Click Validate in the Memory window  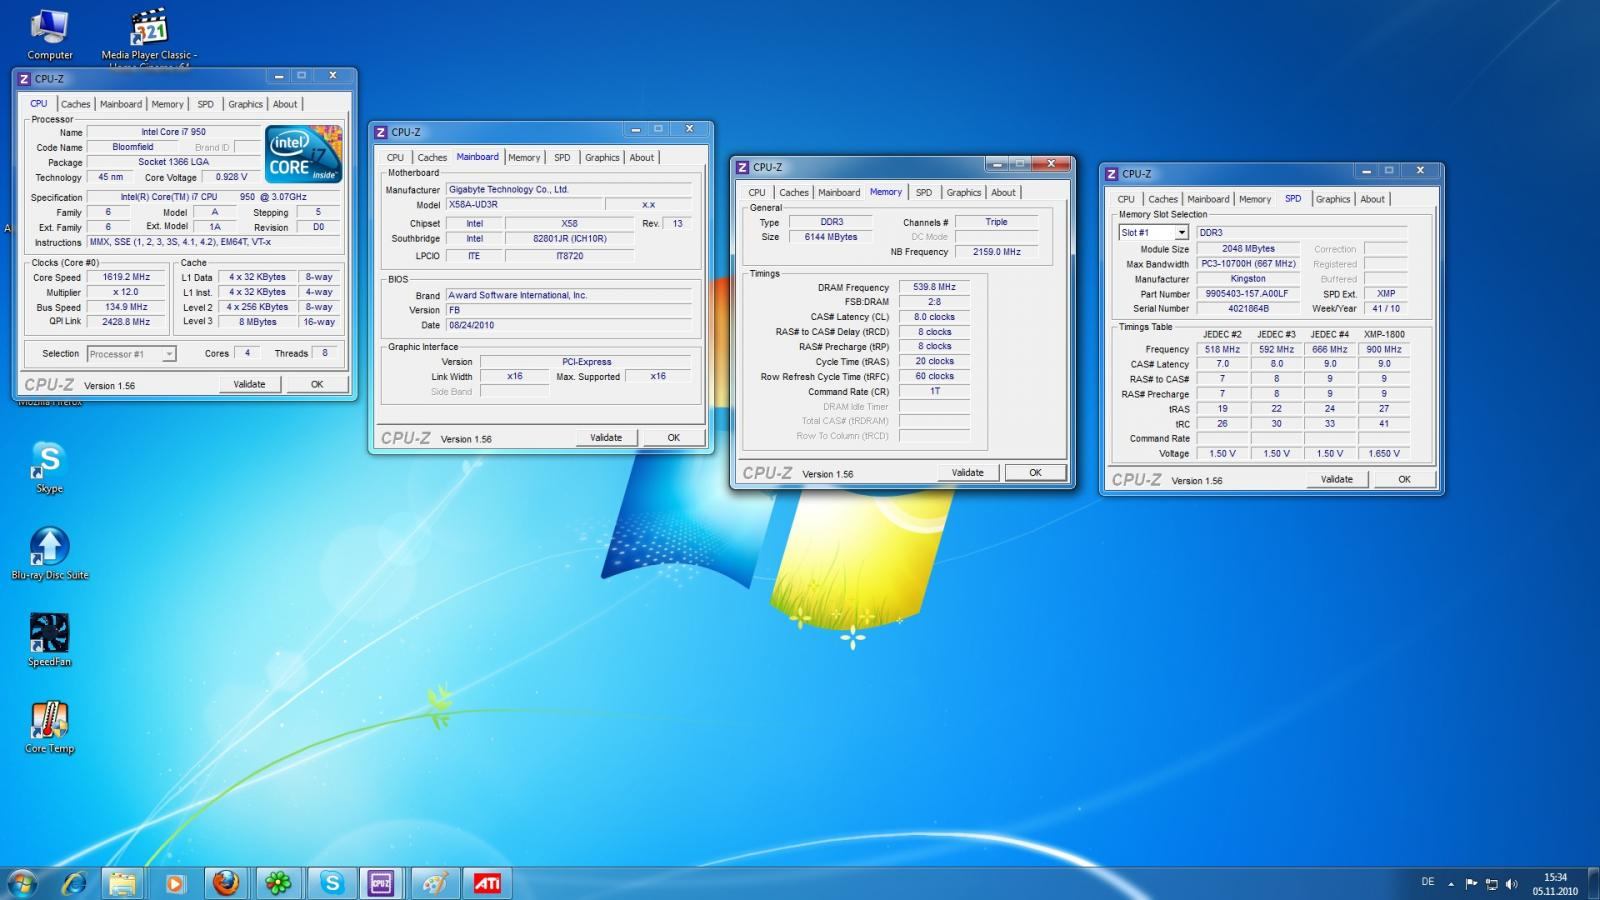(x=968, y=472)
